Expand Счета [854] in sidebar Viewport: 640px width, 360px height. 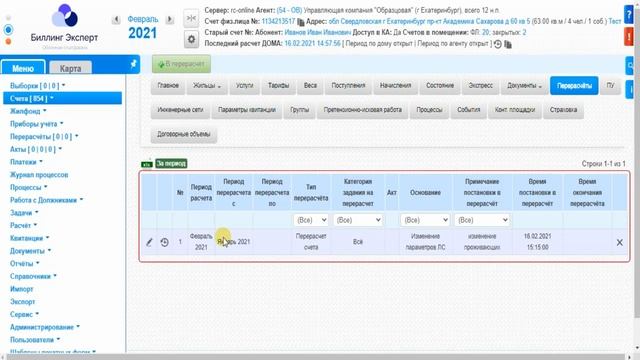[x=62, y=98]
